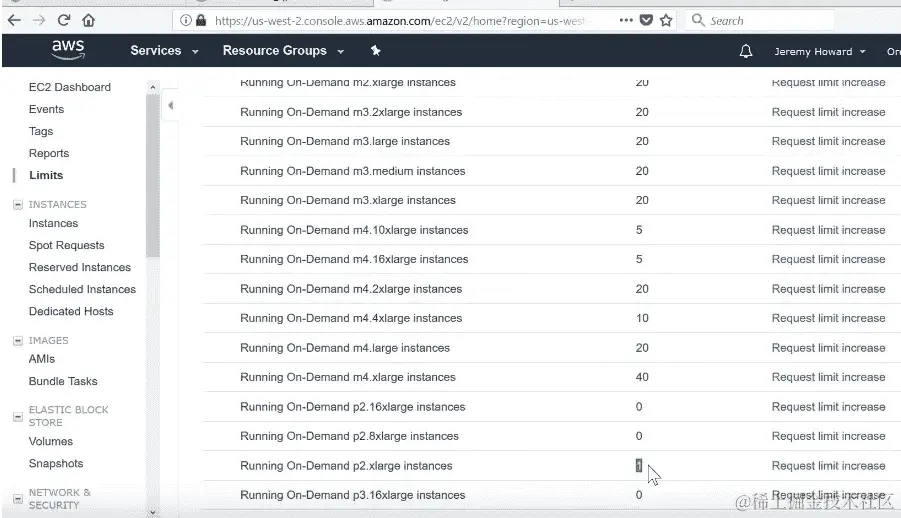Select Limits in the sidebar
This screenshot has width=901, height=518.
point(46,175)
